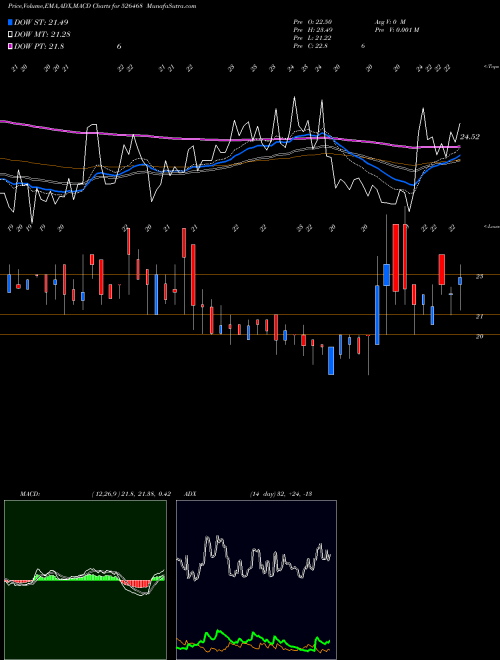Click the 'MACD:' panel heading

click(x=30, y=494)
